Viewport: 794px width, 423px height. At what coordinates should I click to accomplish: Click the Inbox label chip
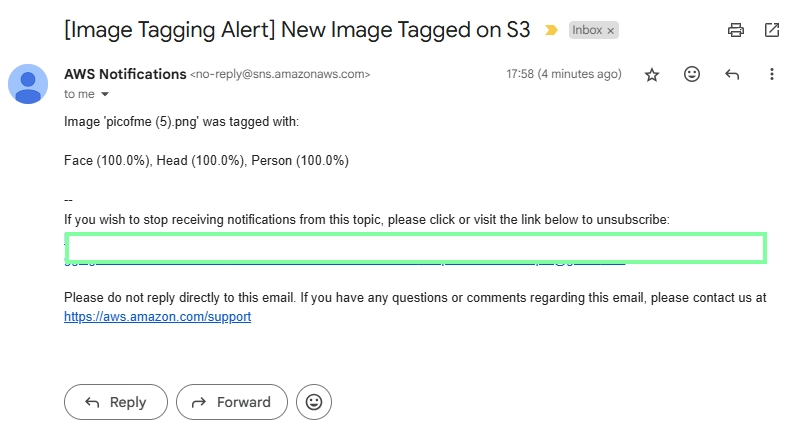click(587, 30)
